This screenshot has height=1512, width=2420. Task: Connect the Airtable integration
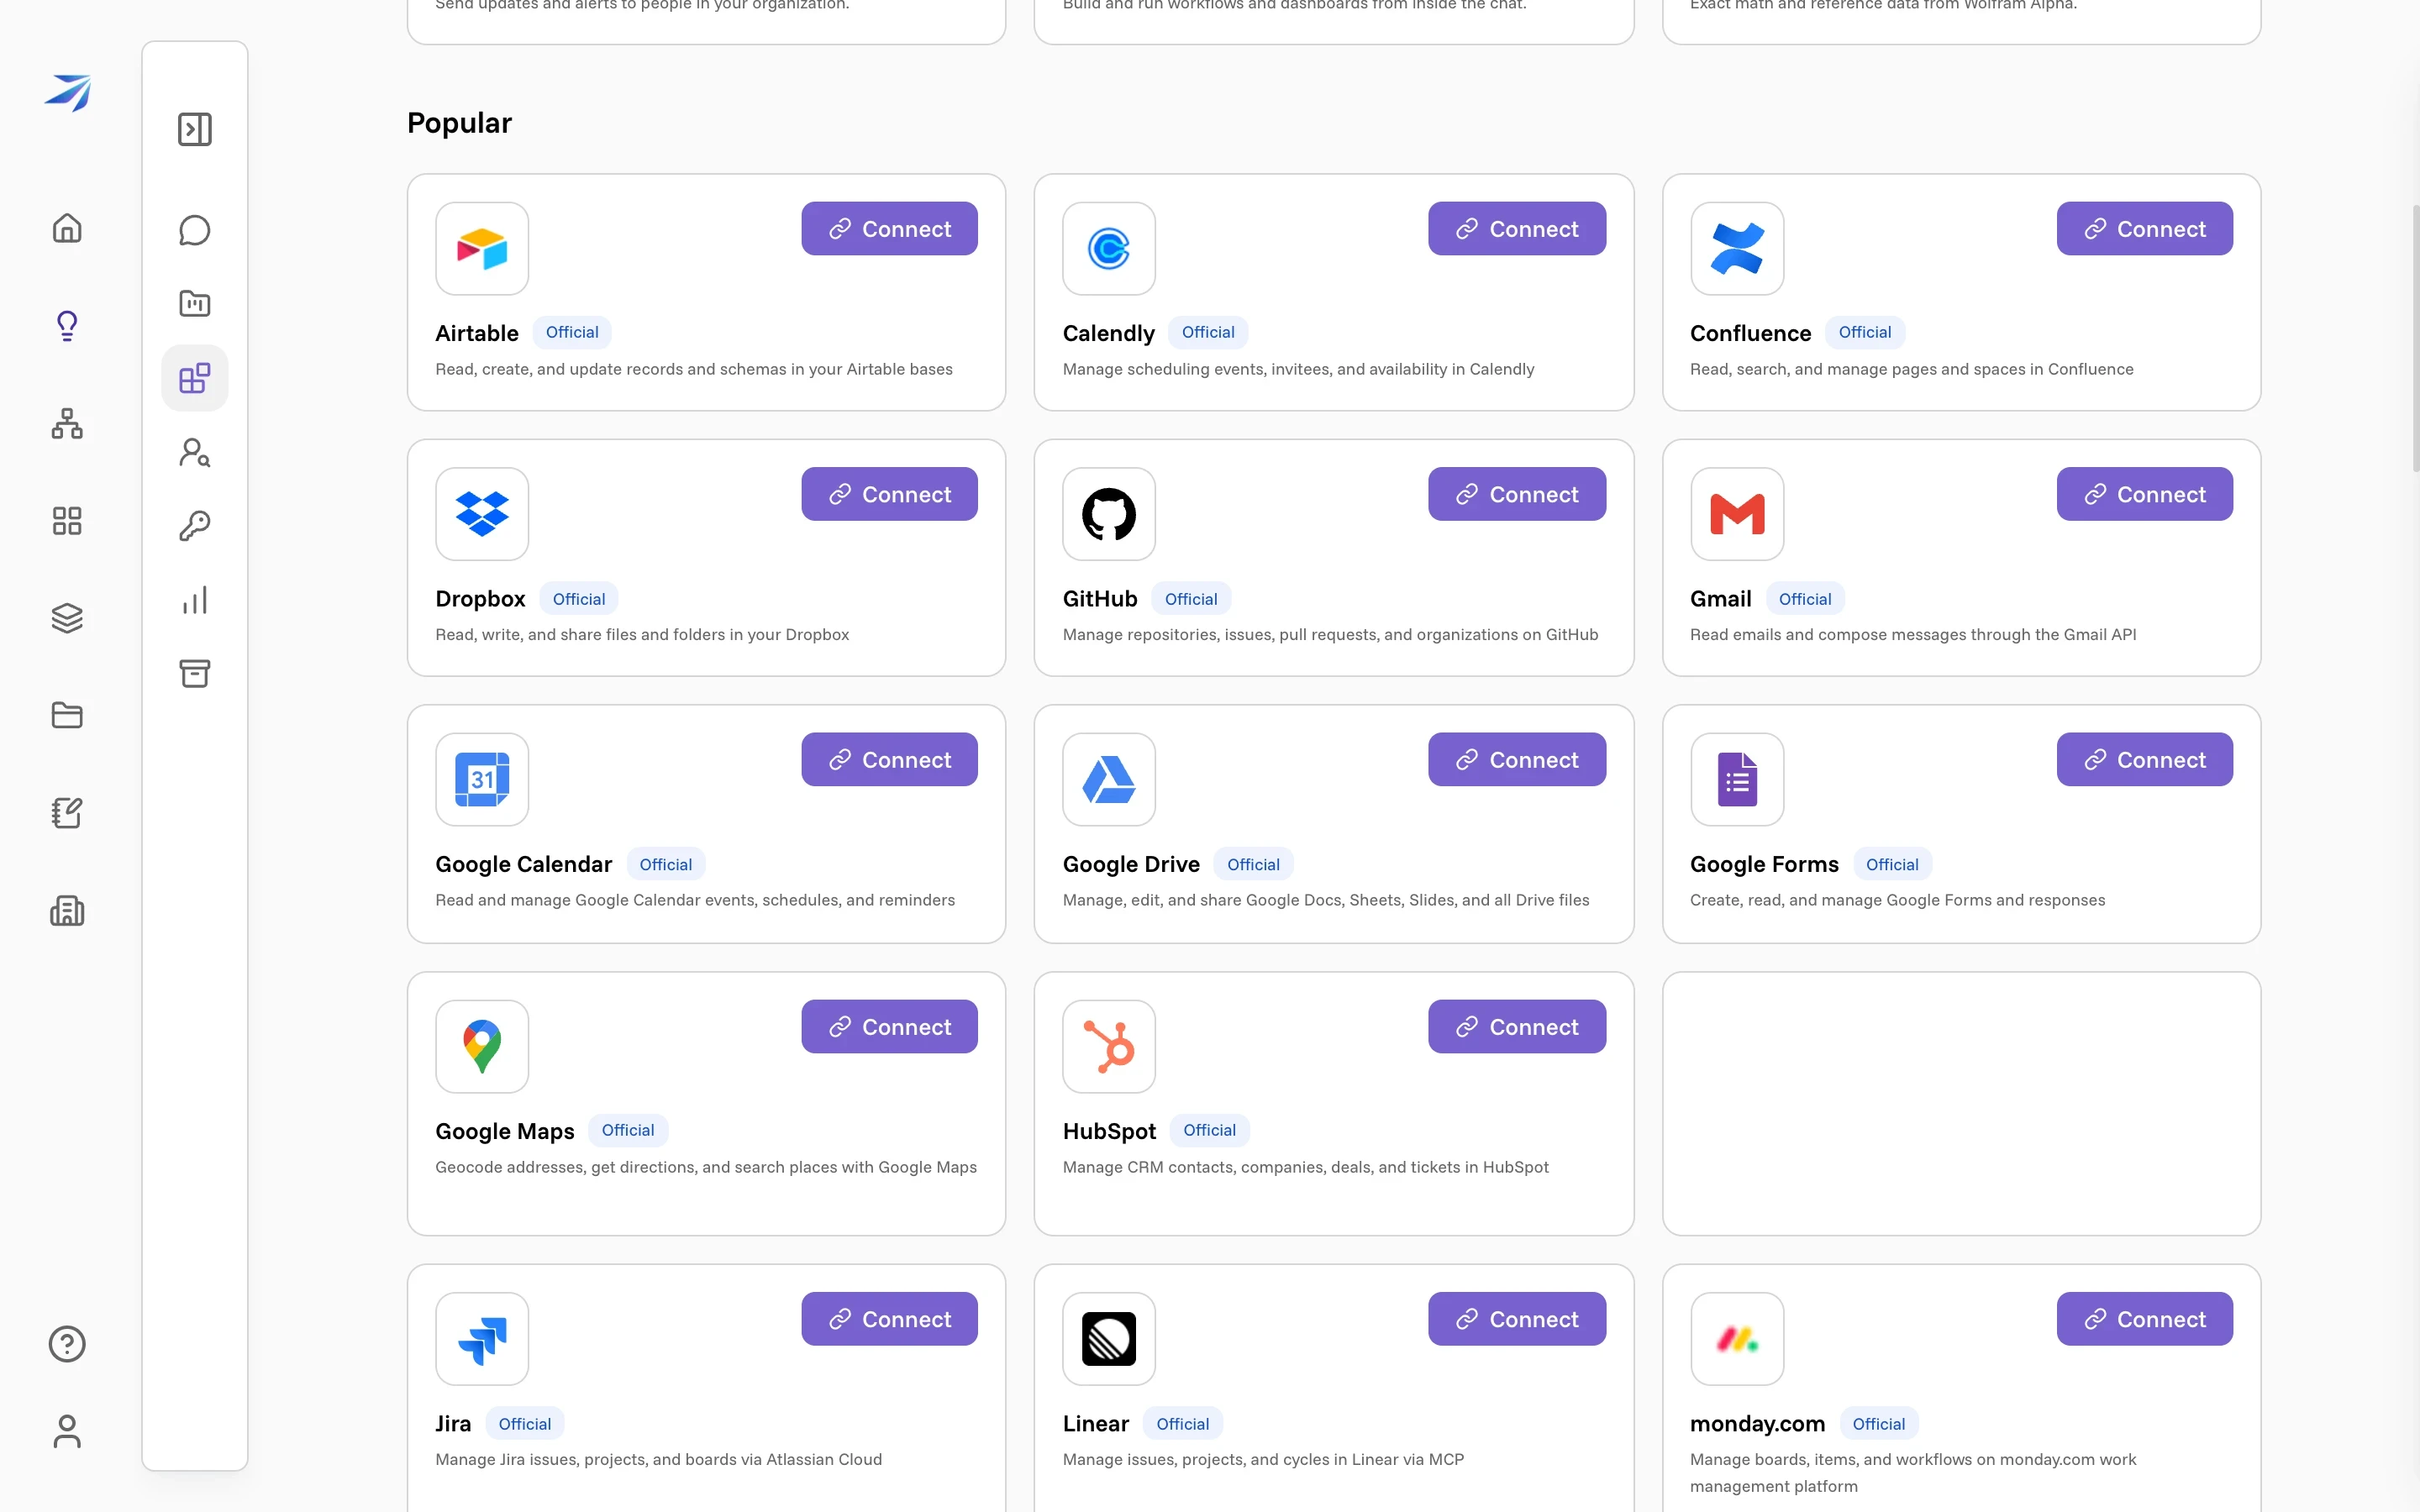(x=889, y=229)
